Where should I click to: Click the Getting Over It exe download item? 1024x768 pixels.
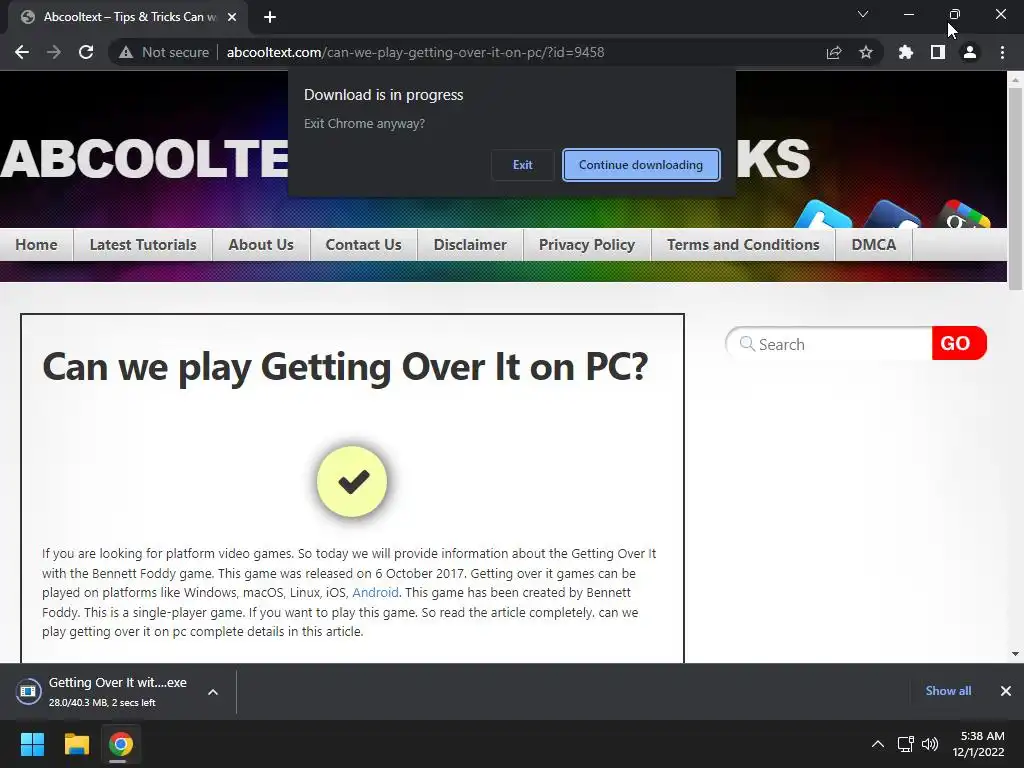click(x=103, y=692)
